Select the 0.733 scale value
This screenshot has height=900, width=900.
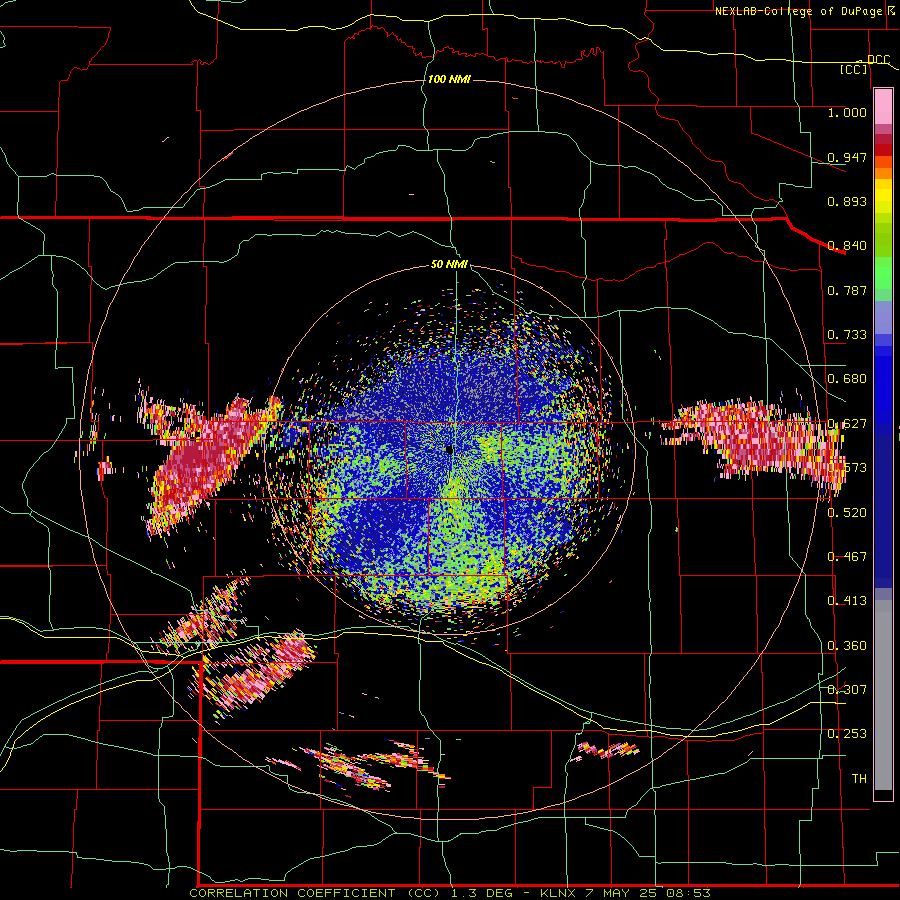(847, 335)
